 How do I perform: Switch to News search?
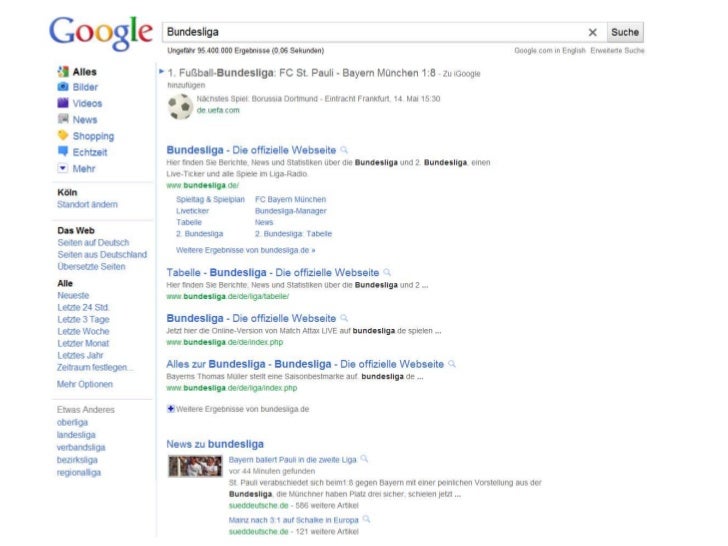click(x=85, y=119)
